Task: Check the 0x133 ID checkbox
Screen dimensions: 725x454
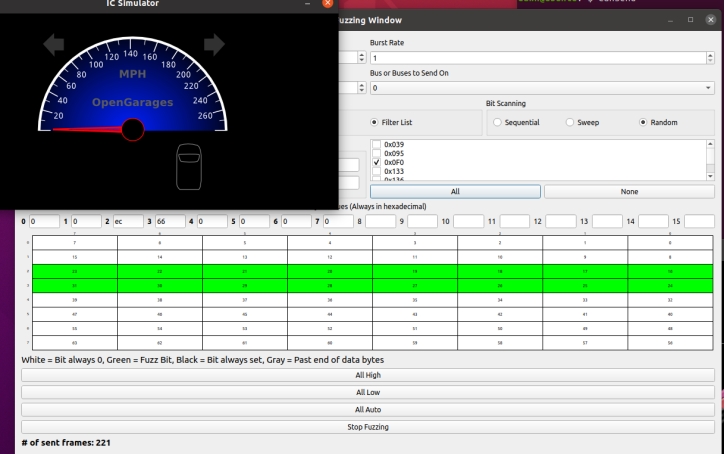Action: point(376,171)
